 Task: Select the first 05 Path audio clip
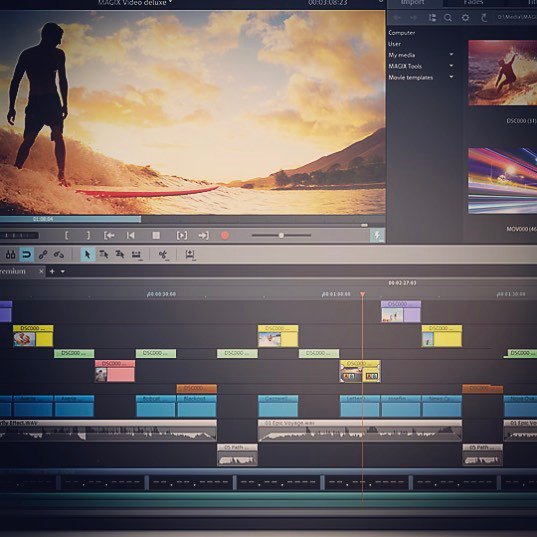pos(237,455)
